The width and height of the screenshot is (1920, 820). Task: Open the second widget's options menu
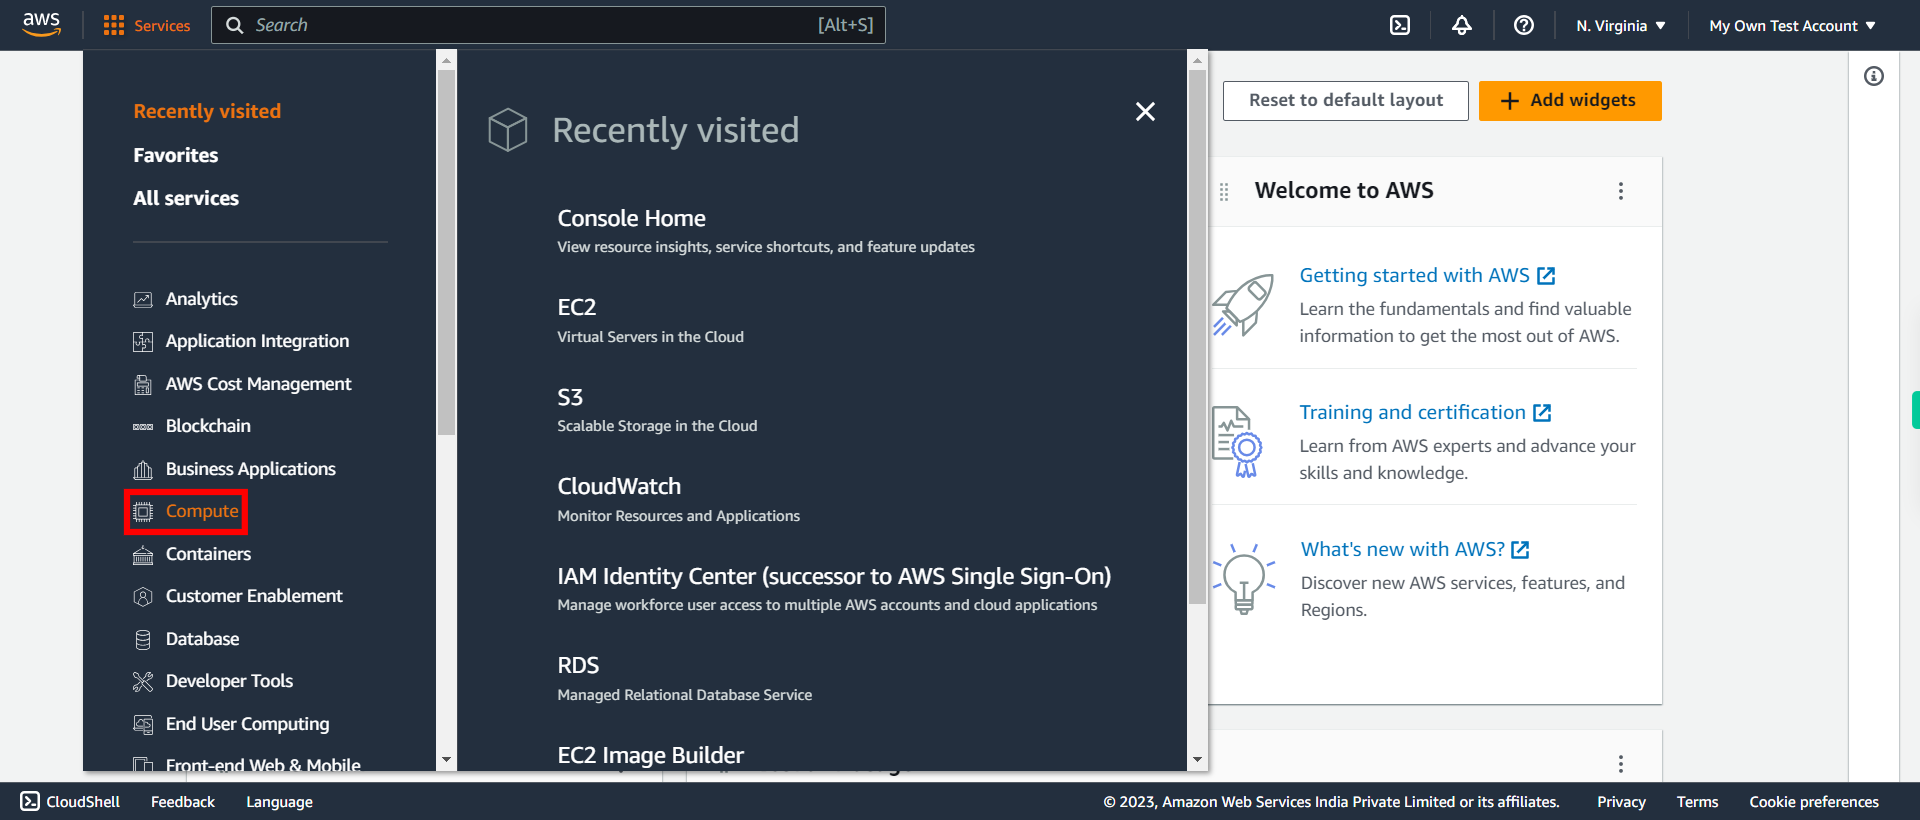[x=1621, y=764]
